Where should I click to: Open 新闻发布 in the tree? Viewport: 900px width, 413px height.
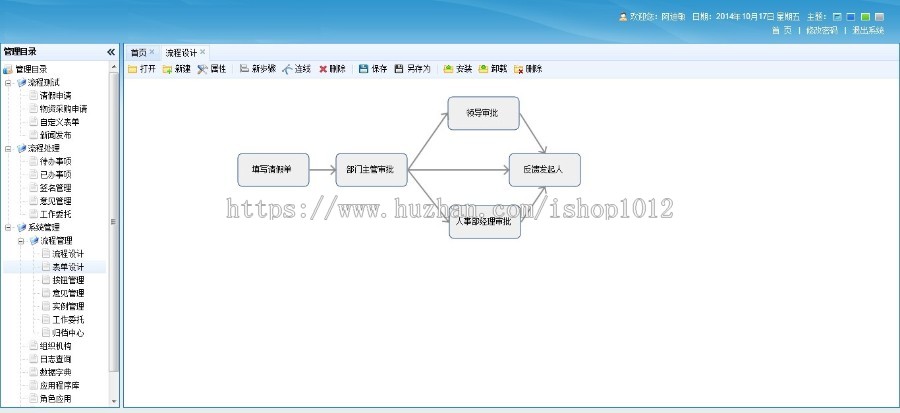55,135
